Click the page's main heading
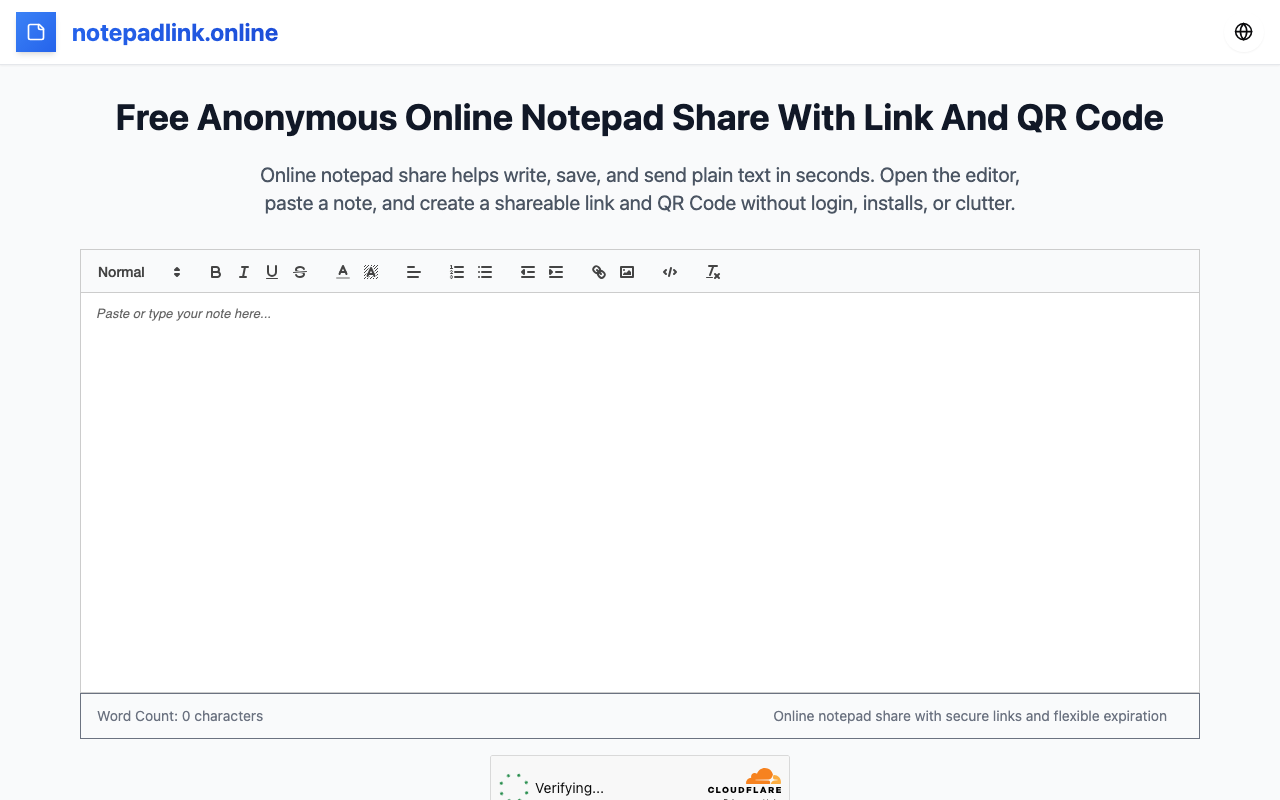1280x800 pixels. click(x=640, y=118)
